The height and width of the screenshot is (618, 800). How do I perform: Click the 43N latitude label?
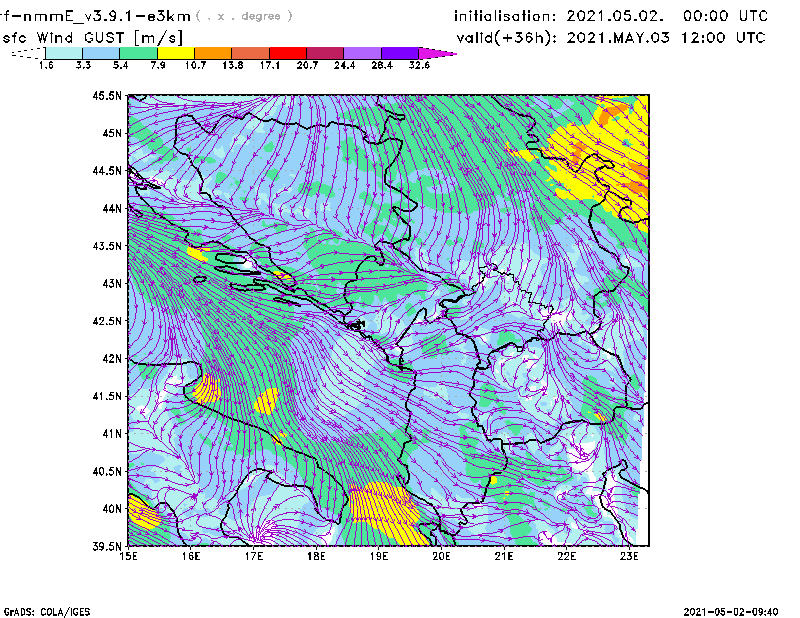point(112,283)
